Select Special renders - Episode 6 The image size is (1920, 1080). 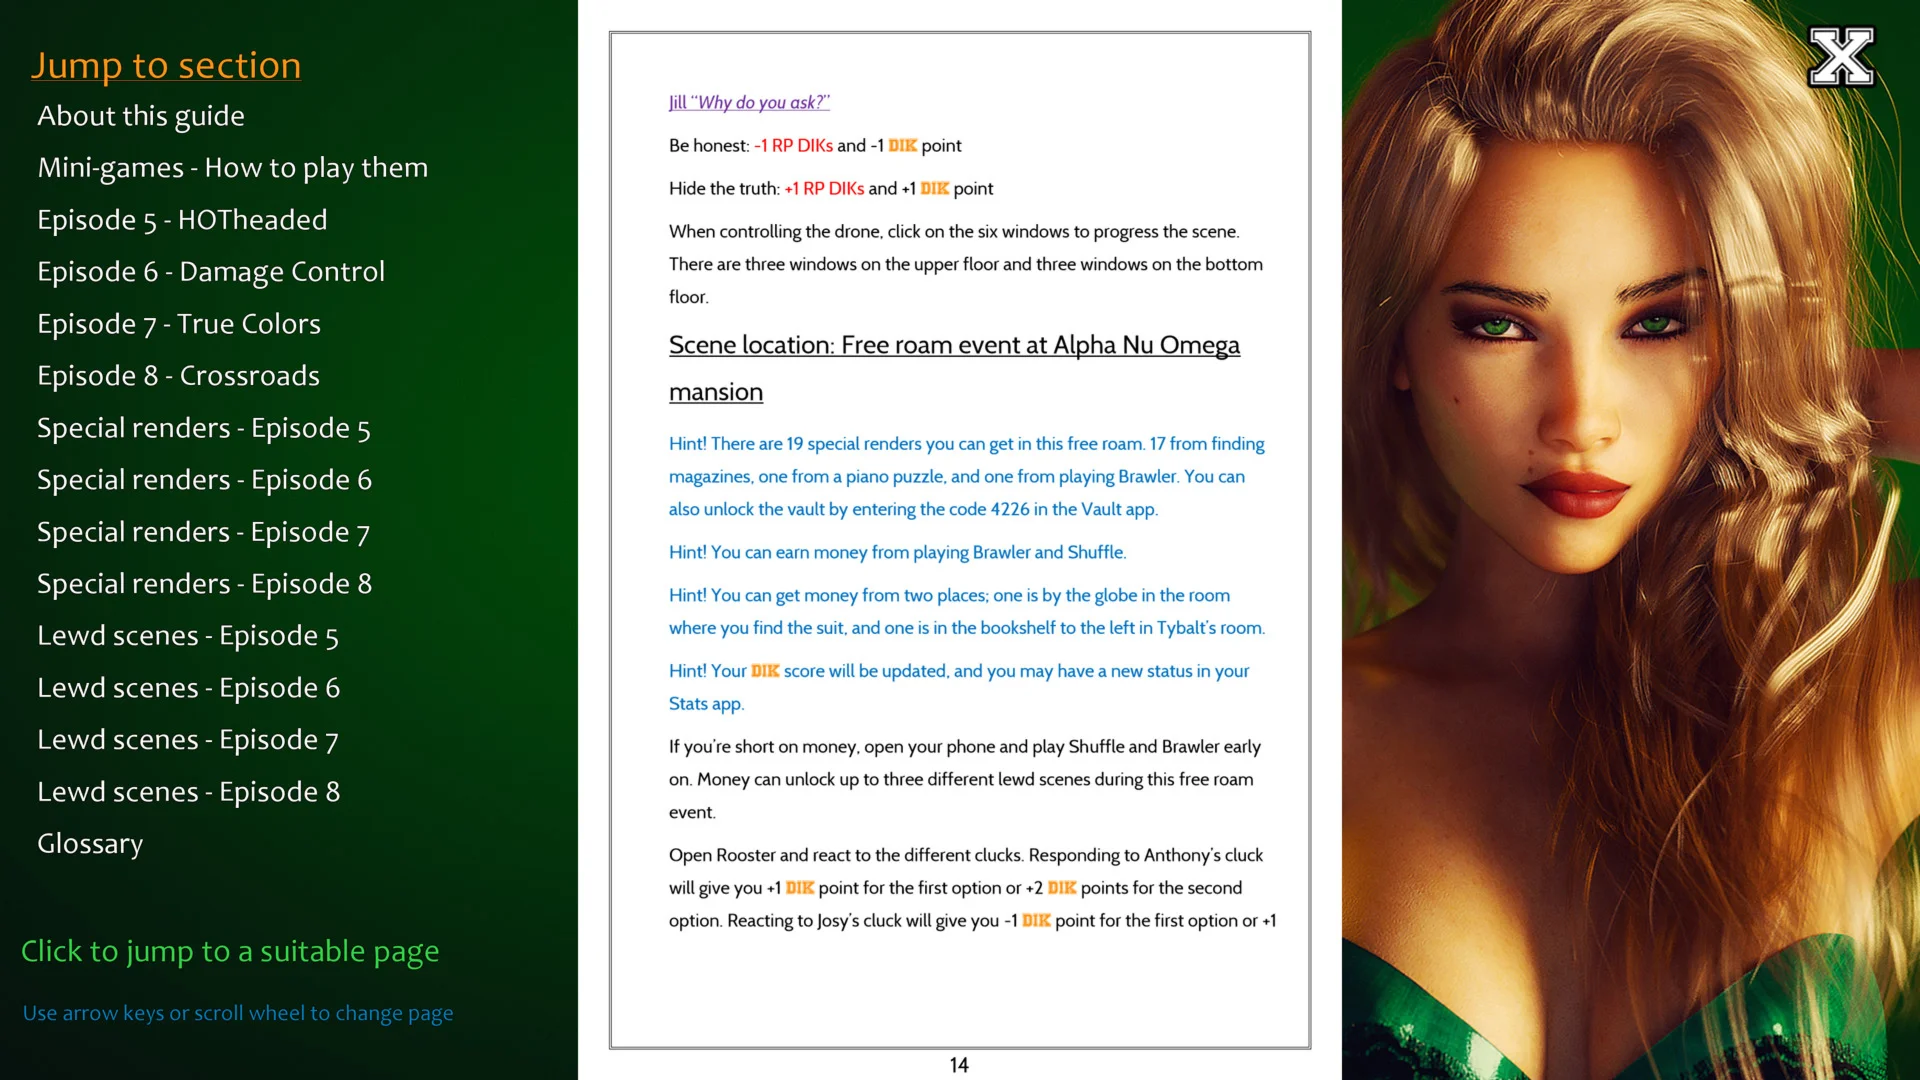click(204, 480)
